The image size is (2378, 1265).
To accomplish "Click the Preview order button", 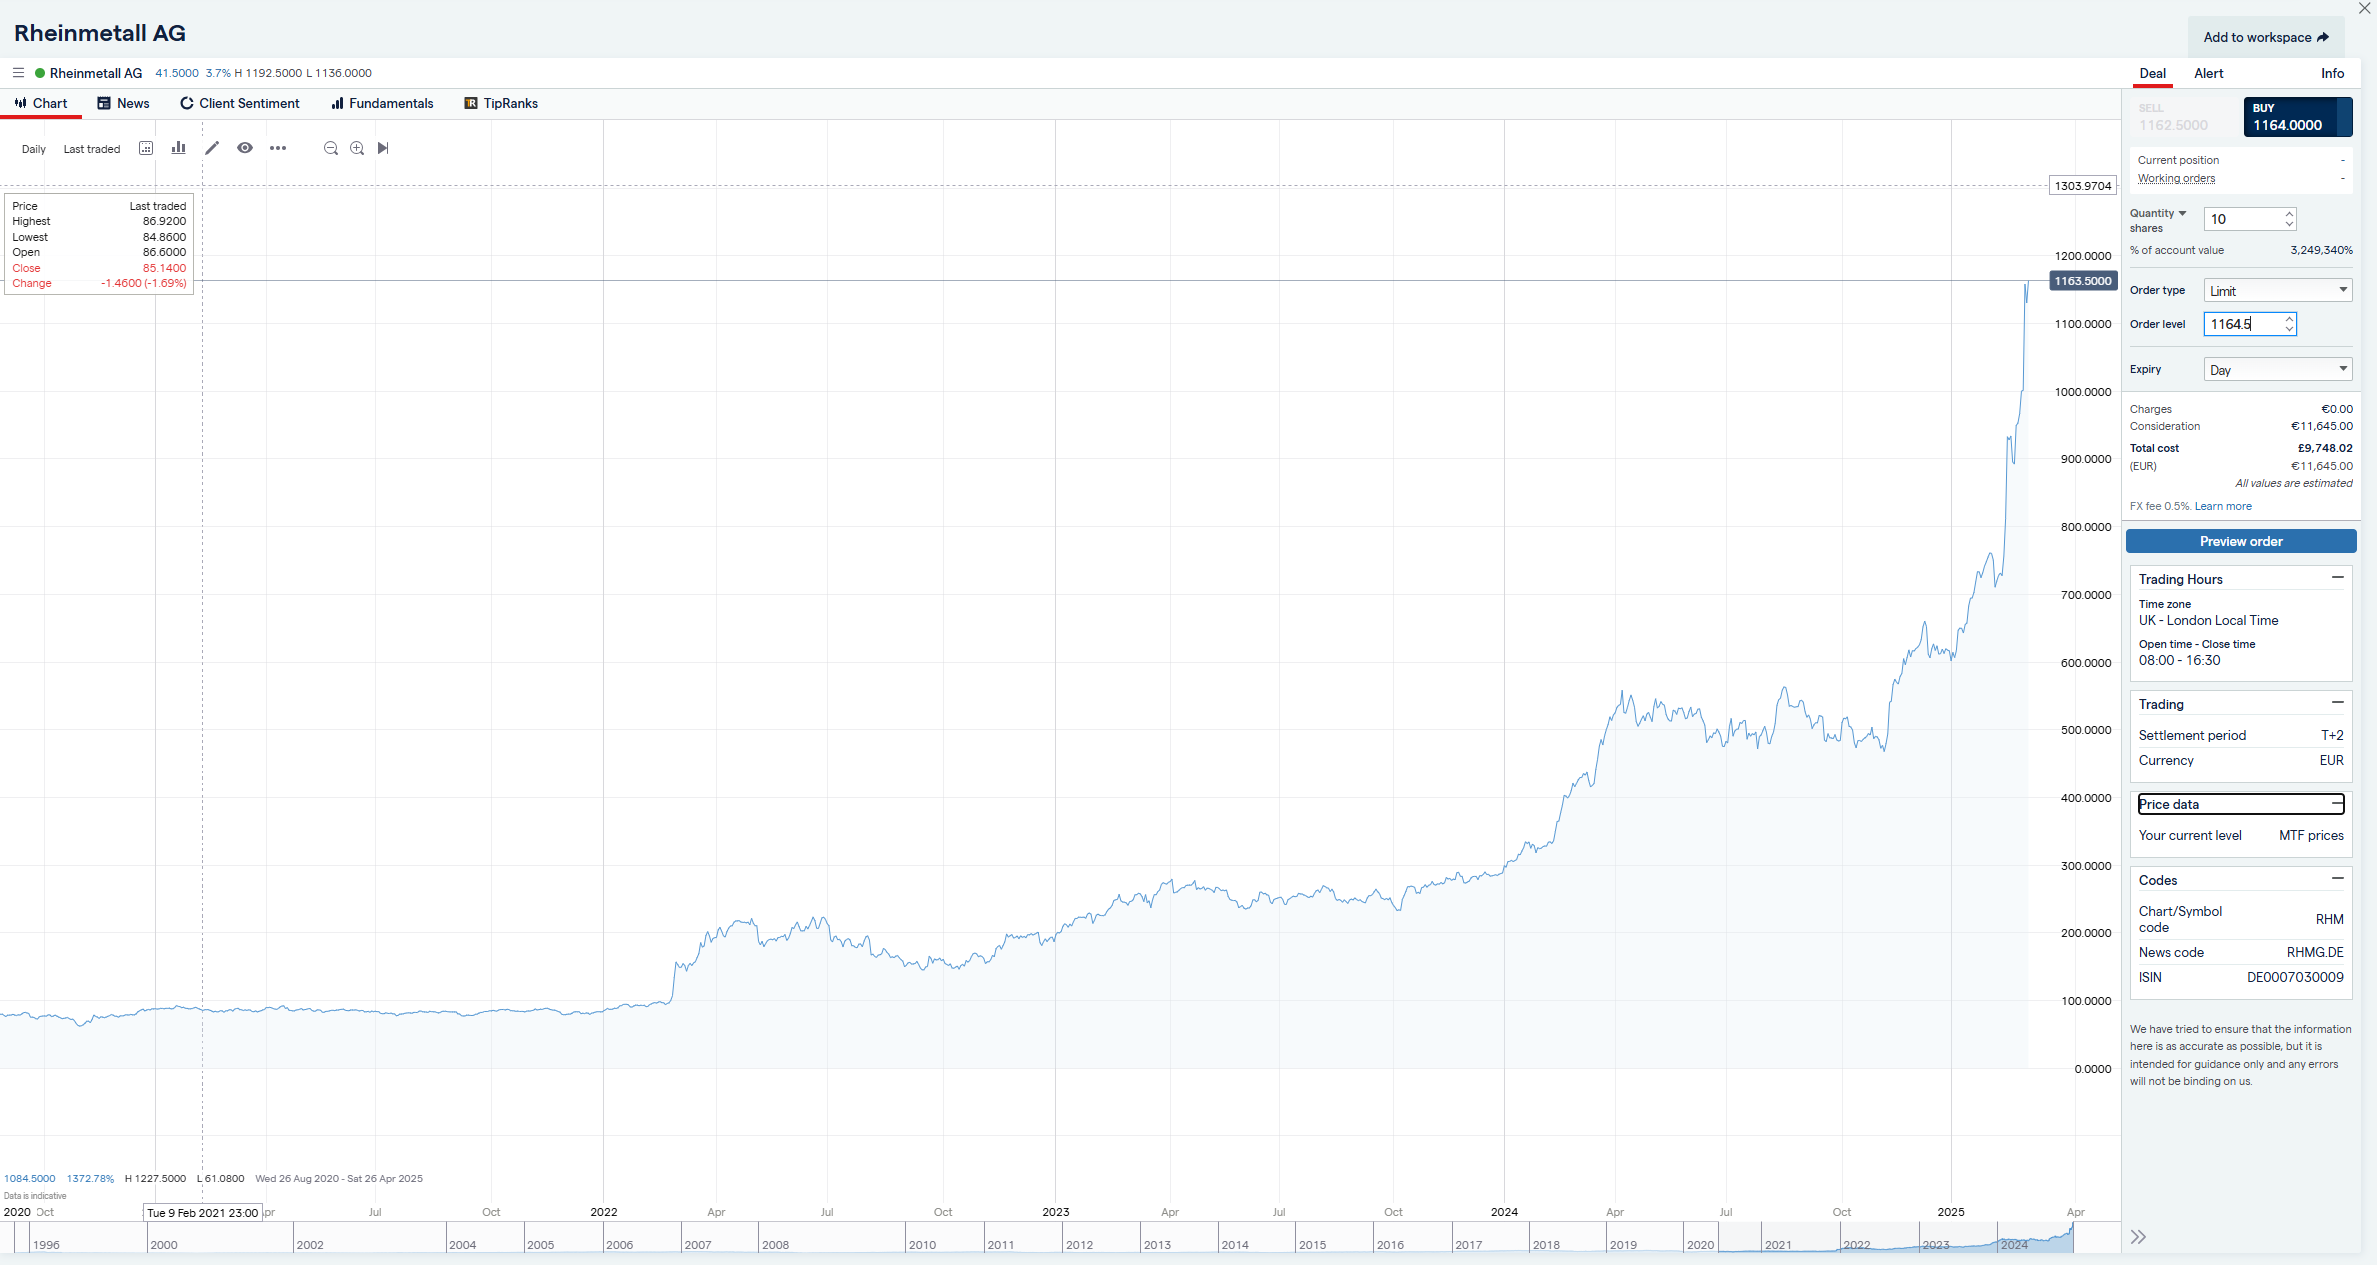I will click(2241, 541).
